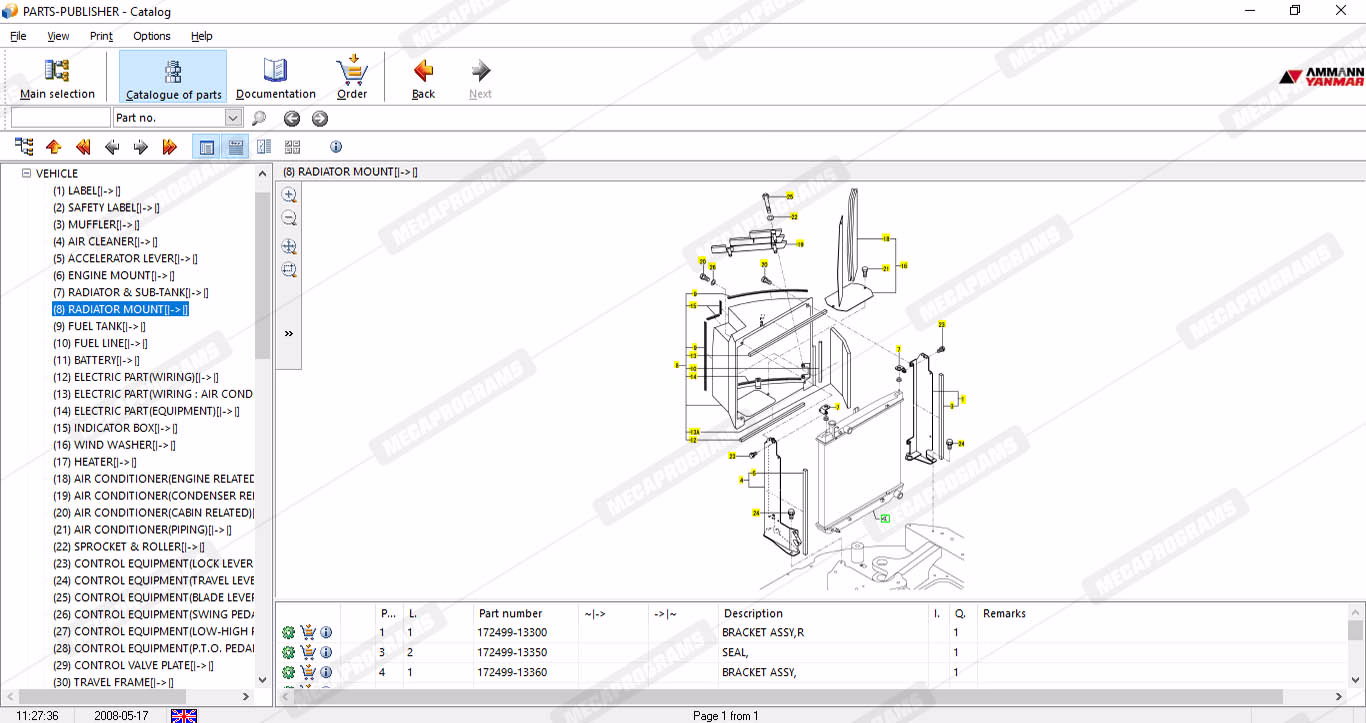This screenshot has width=1366, height=723.
Task: Click the info icon on the SEAL row
Action: (326, 652)
